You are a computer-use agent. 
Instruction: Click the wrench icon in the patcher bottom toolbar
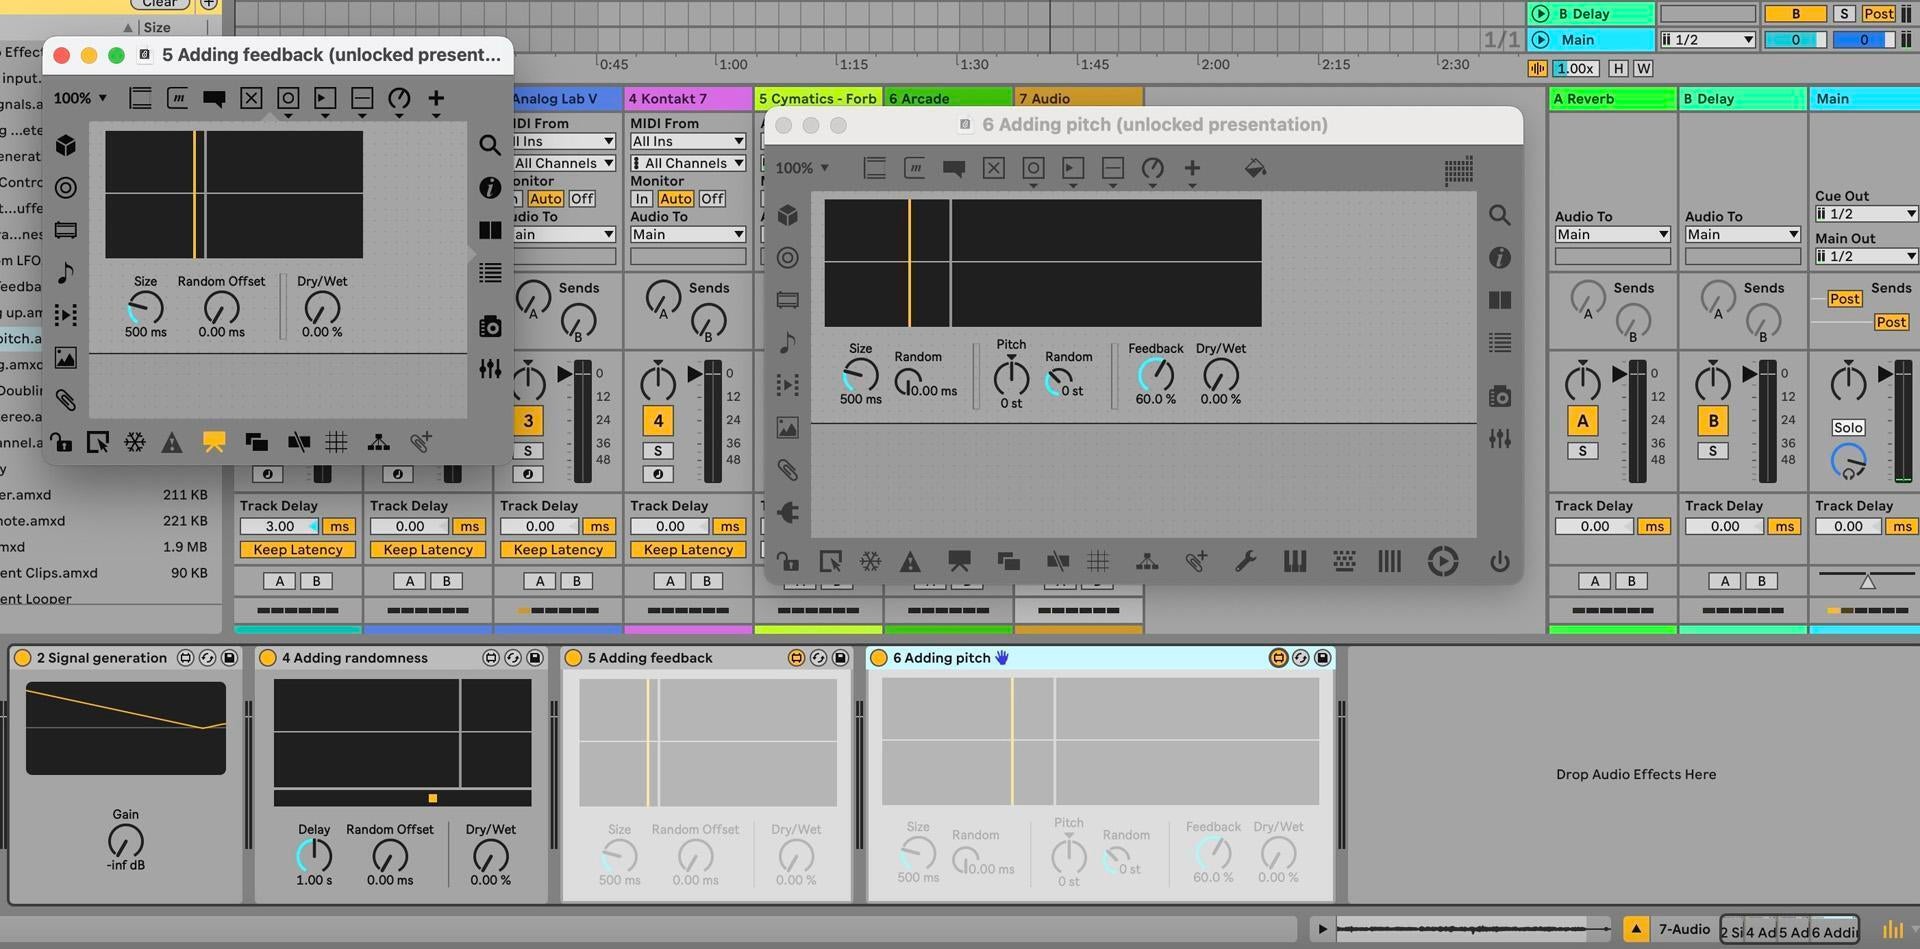pos(1244,562)
